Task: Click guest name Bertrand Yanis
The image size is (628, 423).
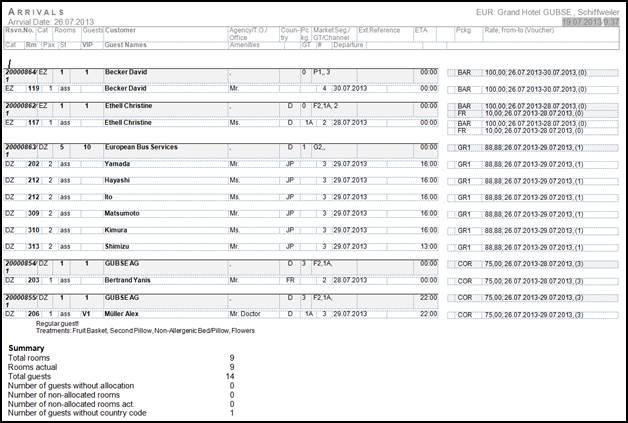Action: pos(127,280)
